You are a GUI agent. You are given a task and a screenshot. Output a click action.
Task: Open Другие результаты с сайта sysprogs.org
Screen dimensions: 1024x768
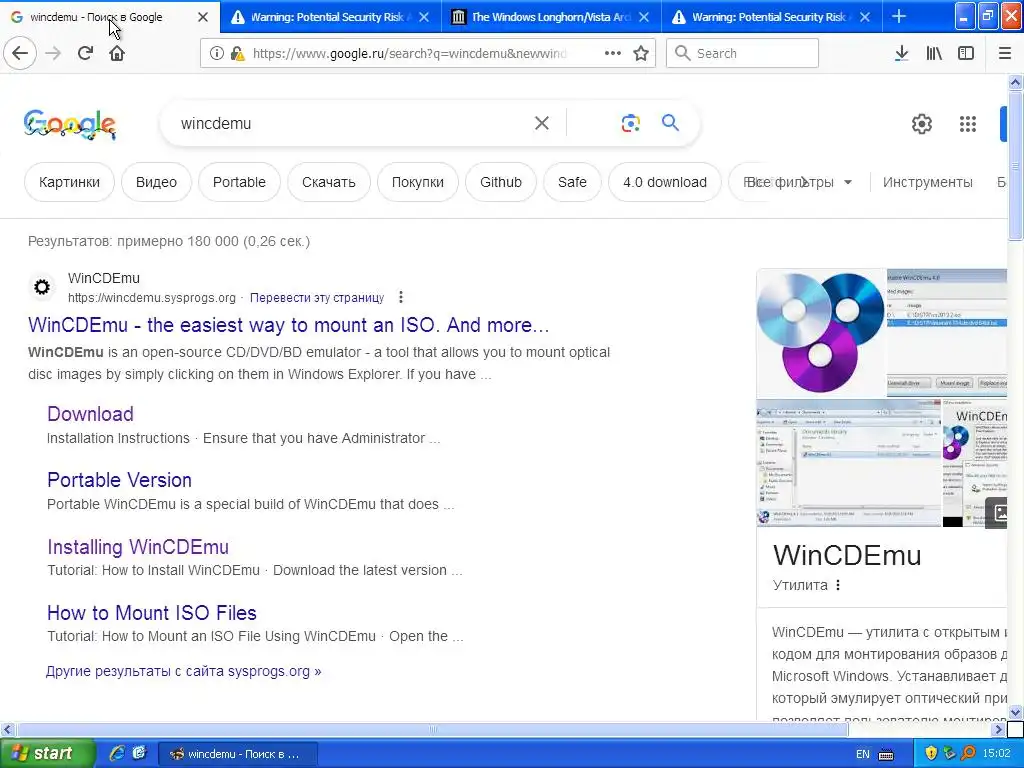pos(184,671)
